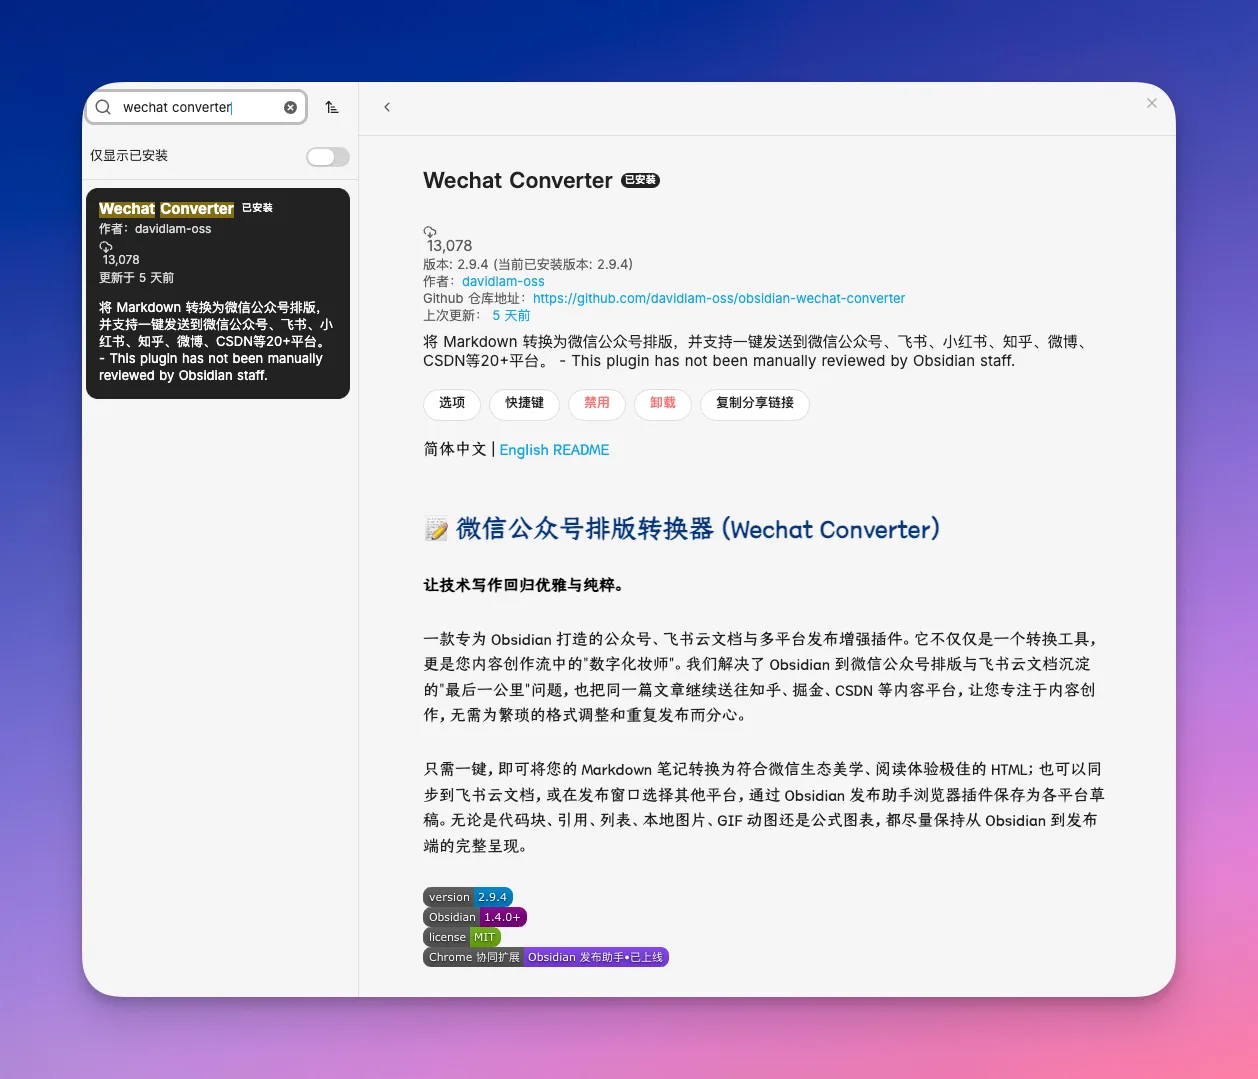Click the memo emoji in README heading
1258x1079 pixels.
(x=436, y=529)
